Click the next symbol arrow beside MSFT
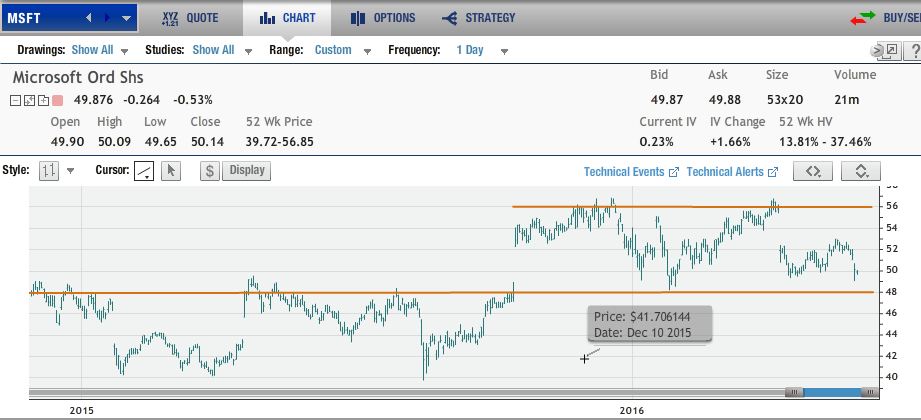The height and width of the screenshot is (420, 921). pyautogui.click(x=107, y=18)
